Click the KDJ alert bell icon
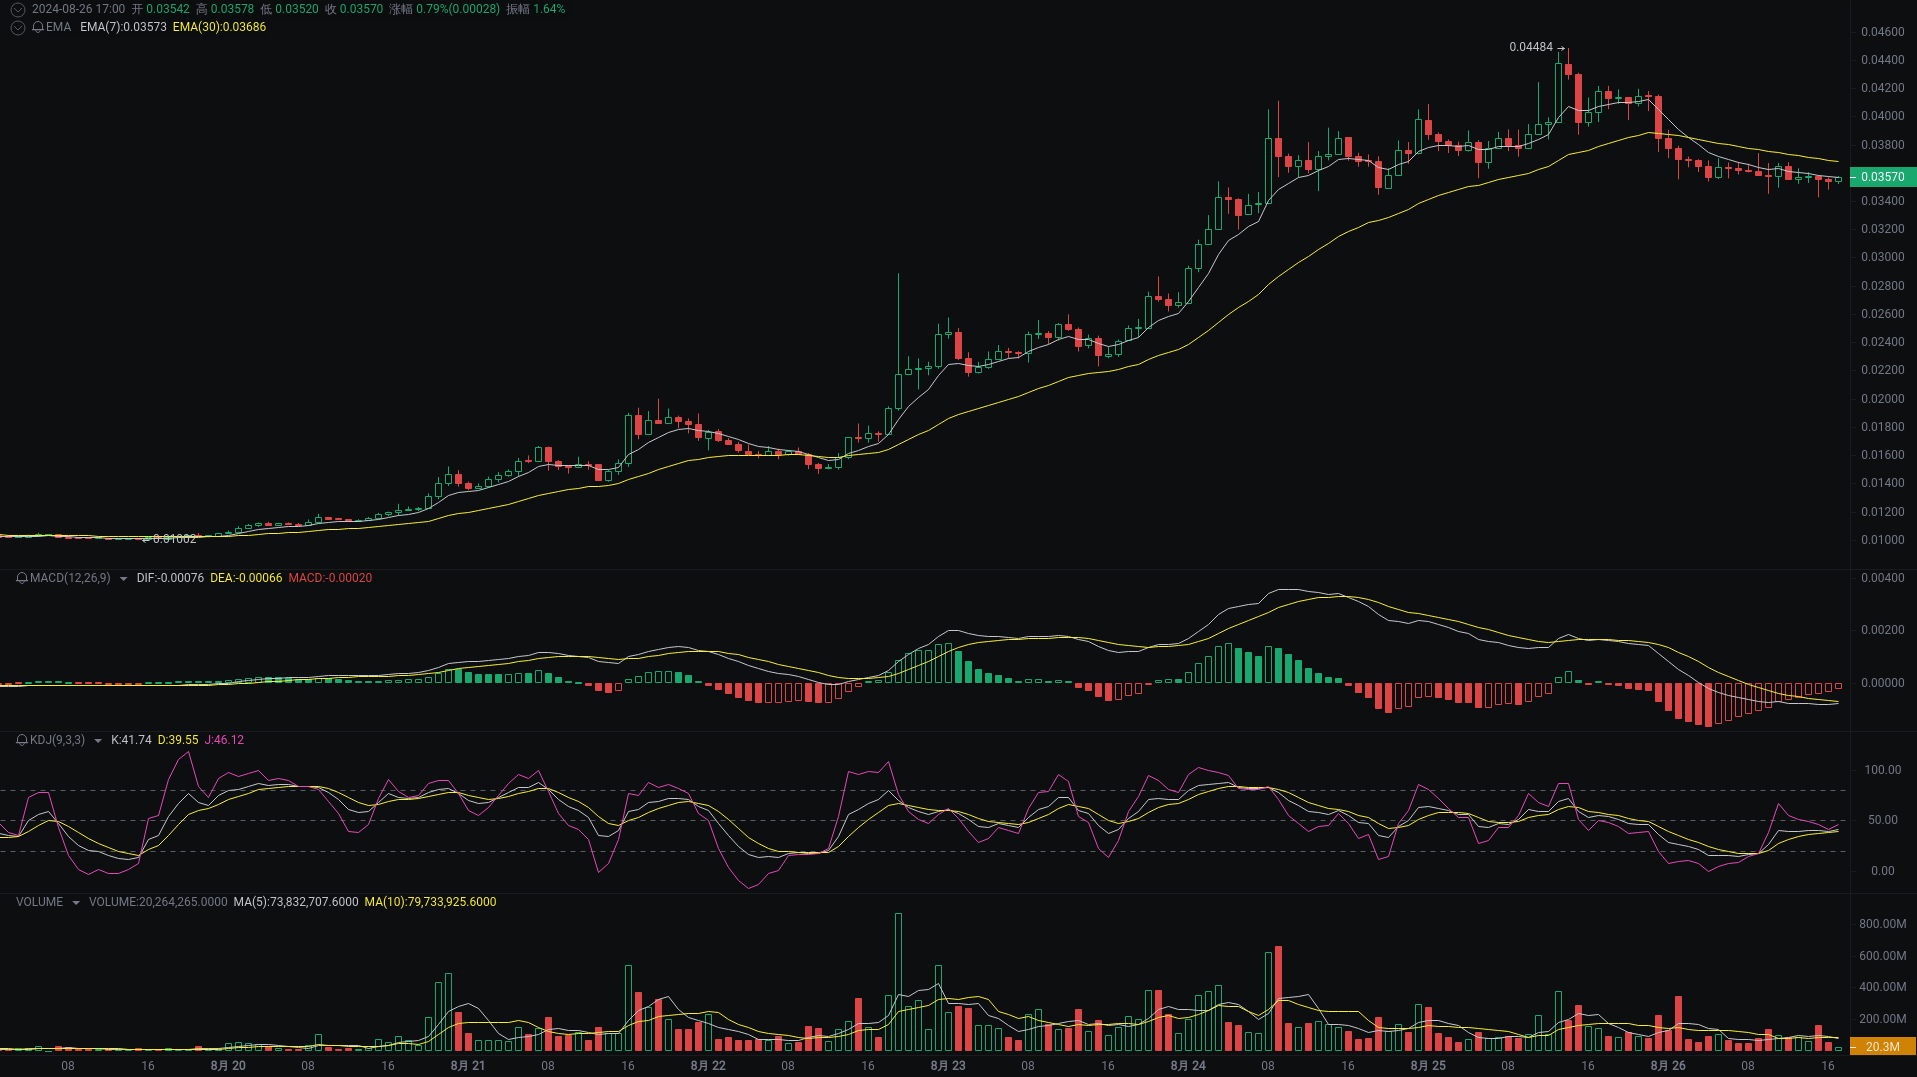 tap(20, 740)
